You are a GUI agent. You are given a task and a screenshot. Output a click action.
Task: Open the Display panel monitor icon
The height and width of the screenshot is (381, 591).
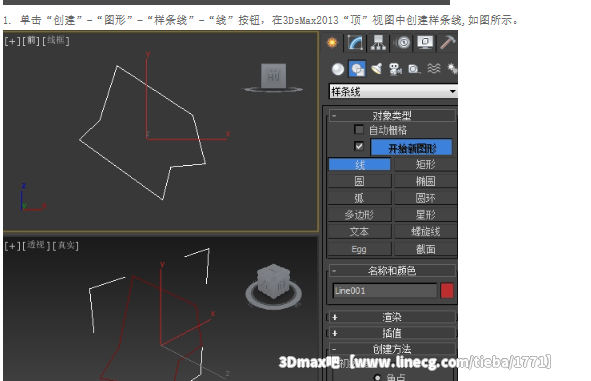425,43
